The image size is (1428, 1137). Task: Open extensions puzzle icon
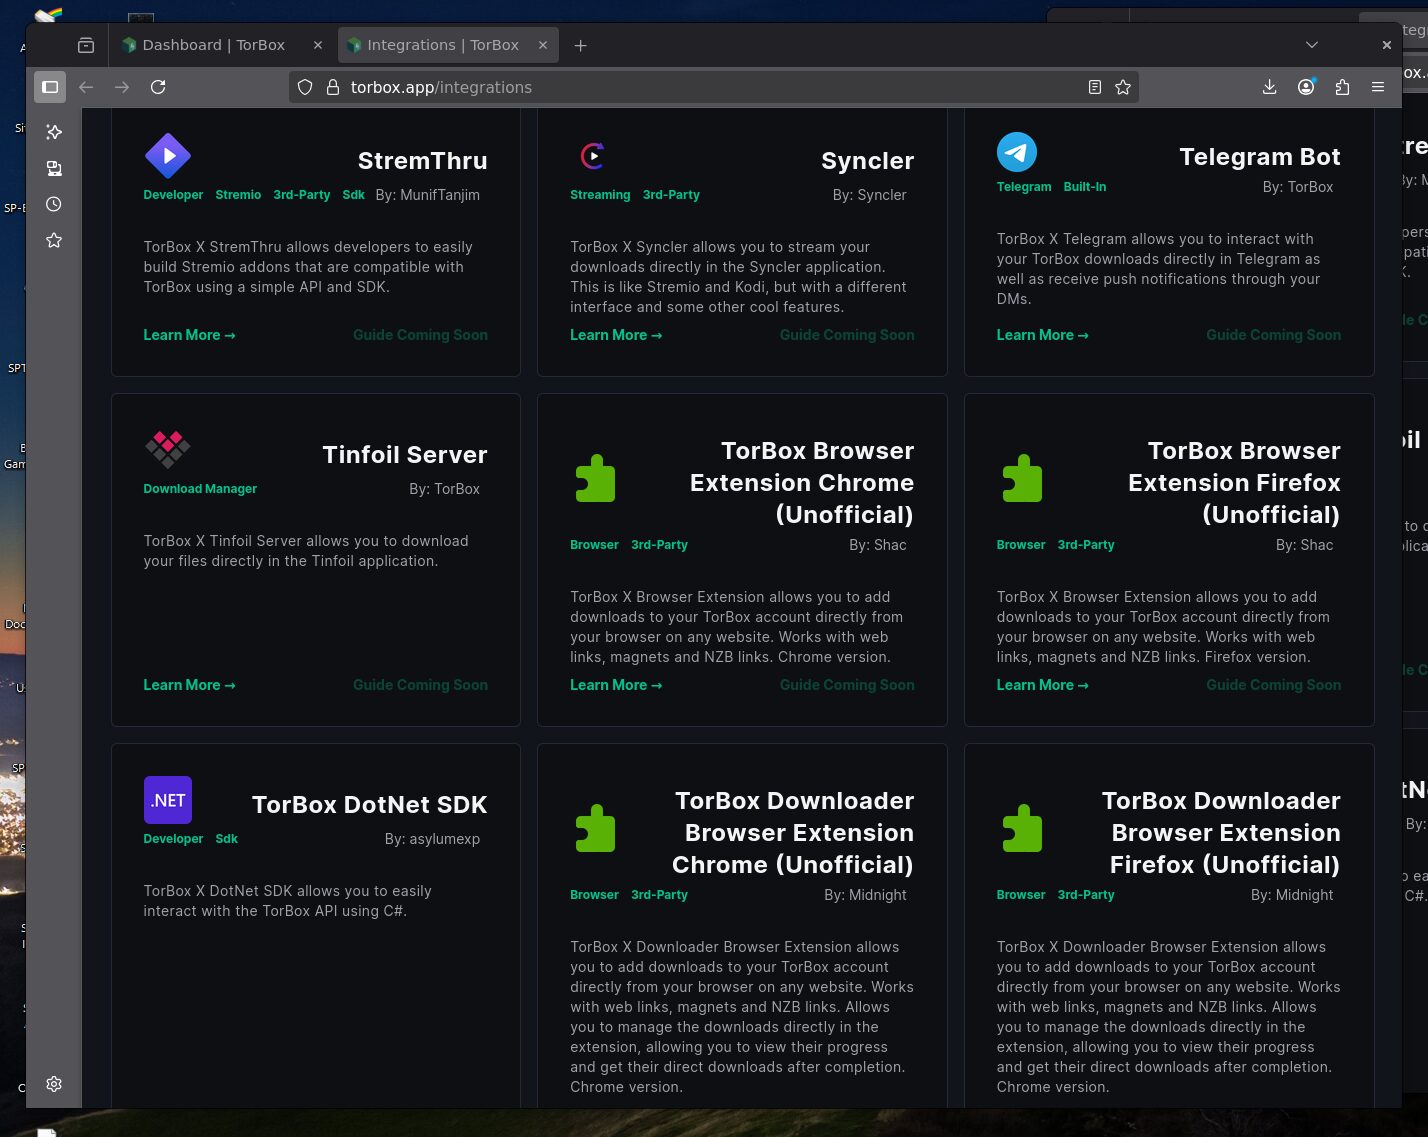1342,87
